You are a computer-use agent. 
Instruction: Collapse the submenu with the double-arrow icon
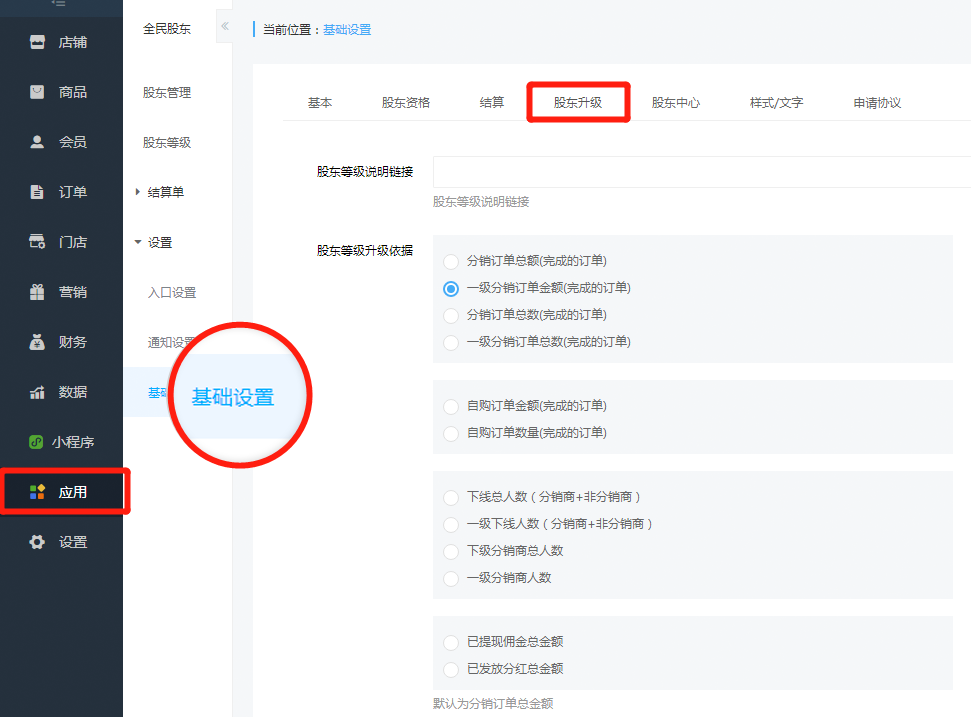click(225, 26)
